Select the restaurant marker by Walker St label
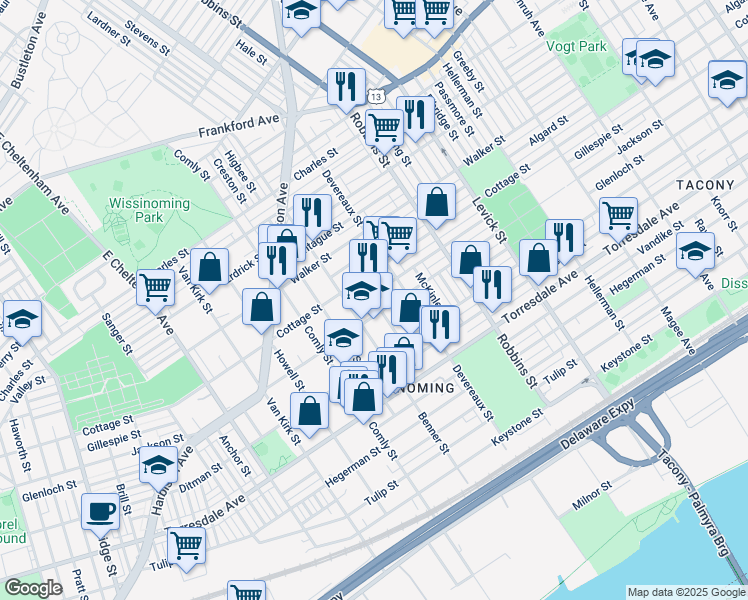This screenshot has width=748, height=600. click(x=277, y=262)
